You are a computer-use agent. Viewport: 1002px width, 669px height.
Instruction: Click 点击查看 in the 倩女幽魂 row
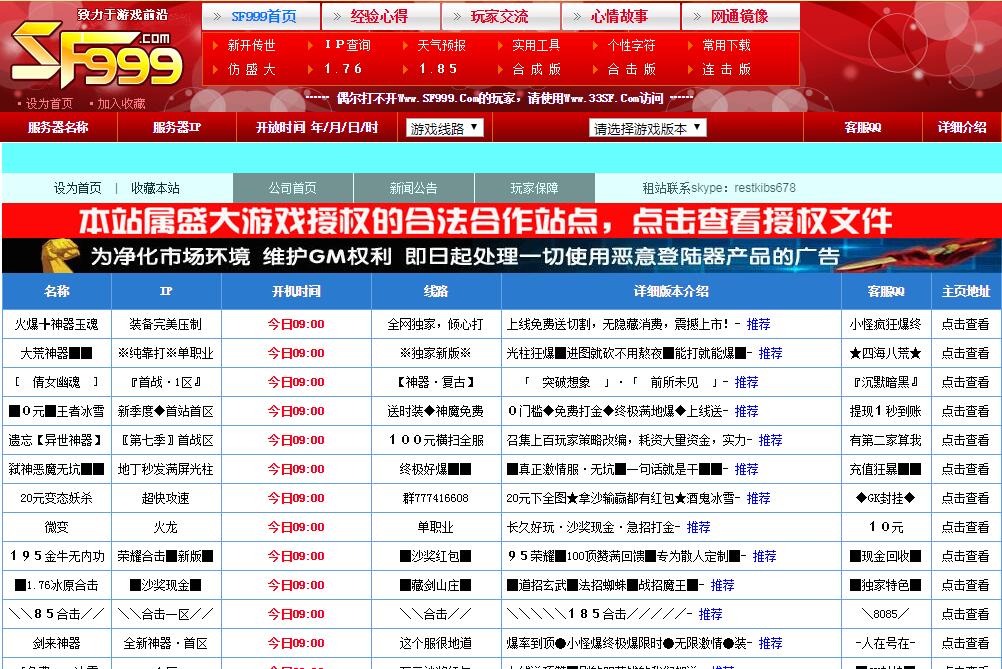click(965, 382)
